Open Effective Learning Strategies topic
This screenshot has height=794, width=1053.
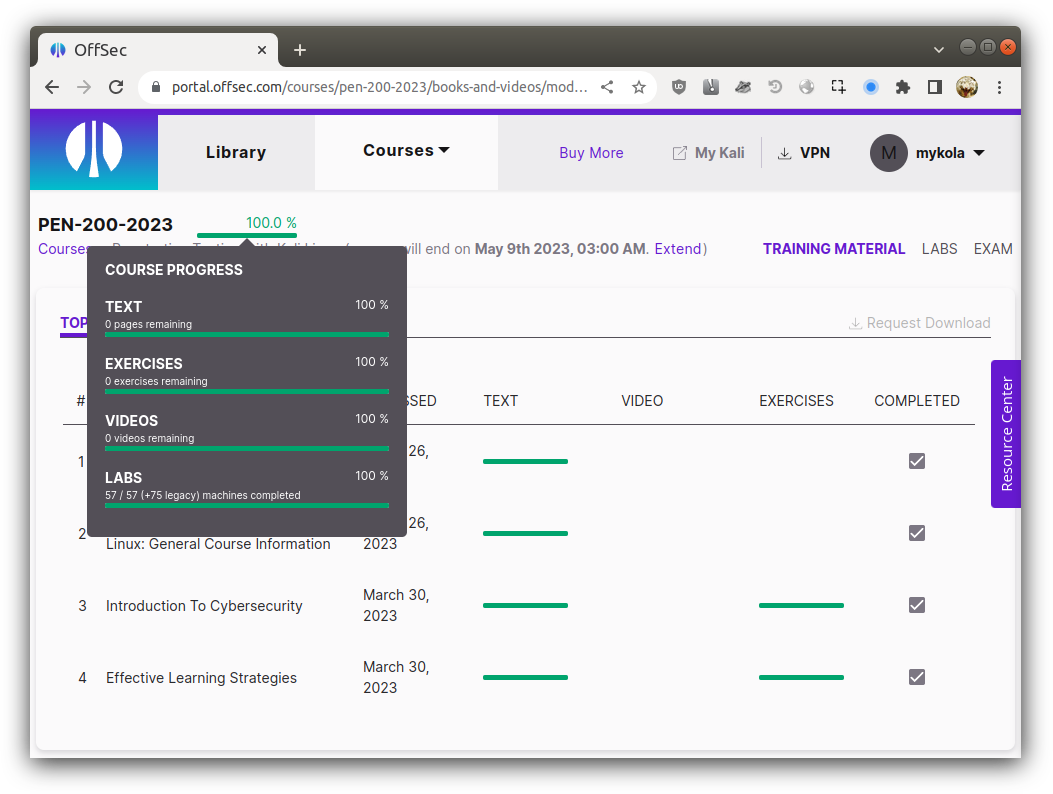[201, 678]
